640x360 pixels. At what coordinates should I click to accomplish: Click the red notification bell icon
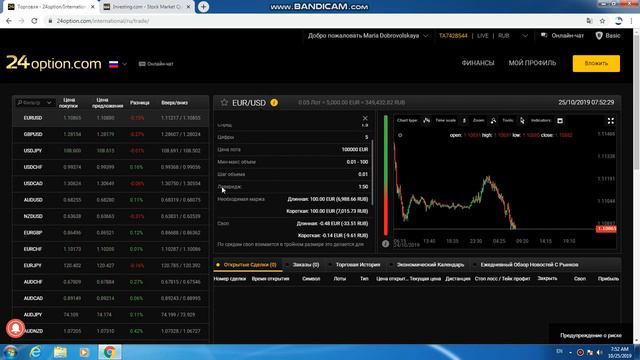[15, 329]
